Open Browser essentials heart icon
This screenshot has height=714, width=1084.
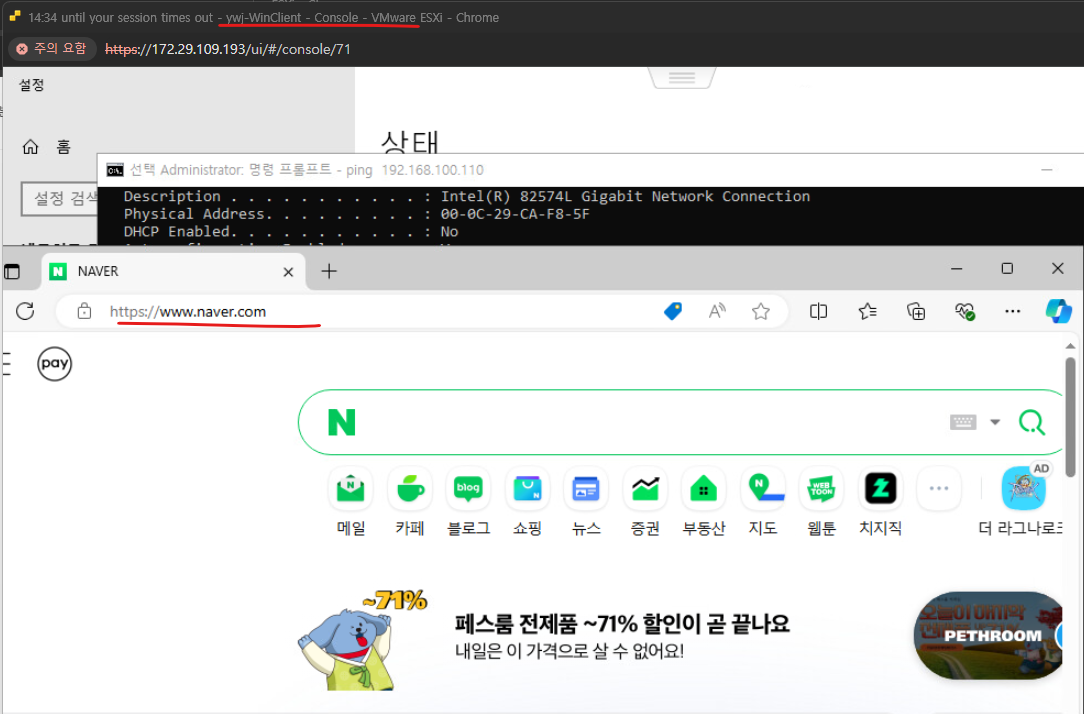964,312
